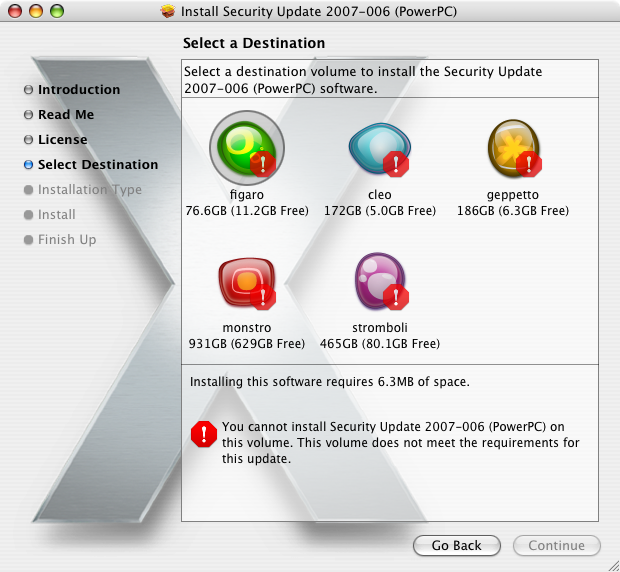
Task: Click the cleo volume name label
Action: coord(380,194)
